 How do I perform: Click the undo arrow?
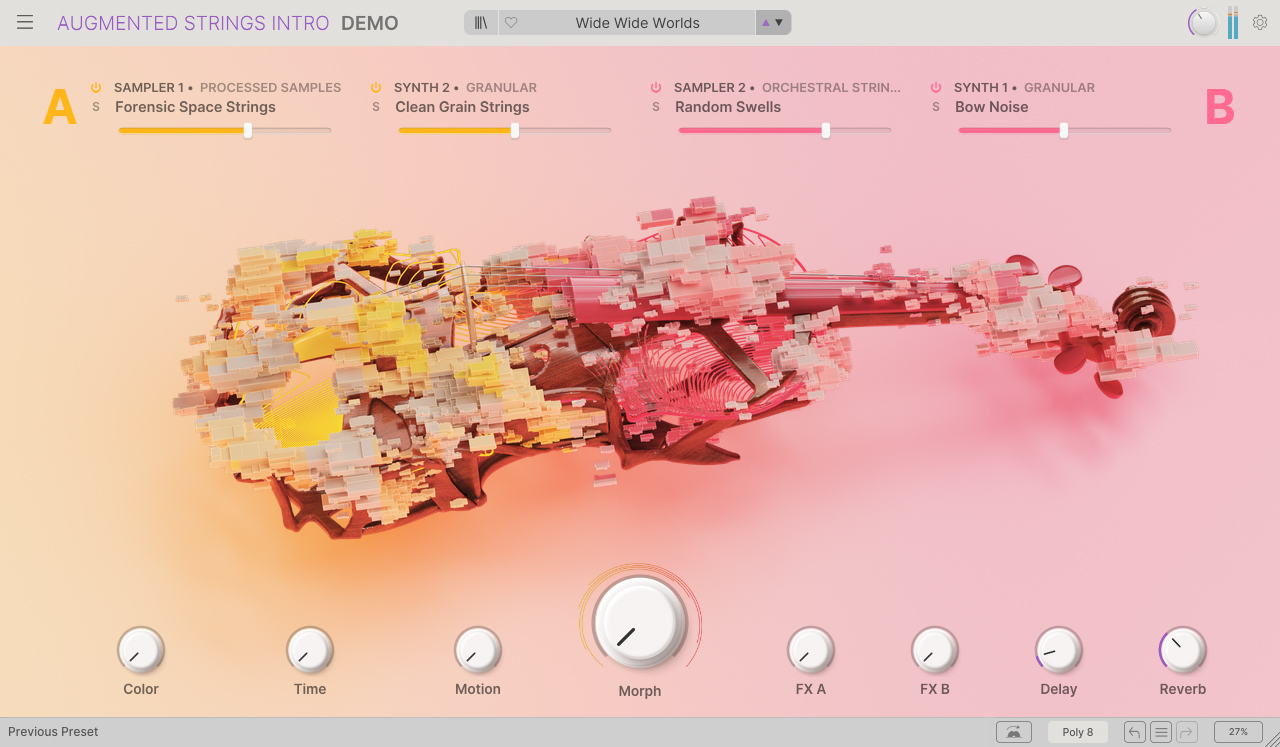(1134, 732)
